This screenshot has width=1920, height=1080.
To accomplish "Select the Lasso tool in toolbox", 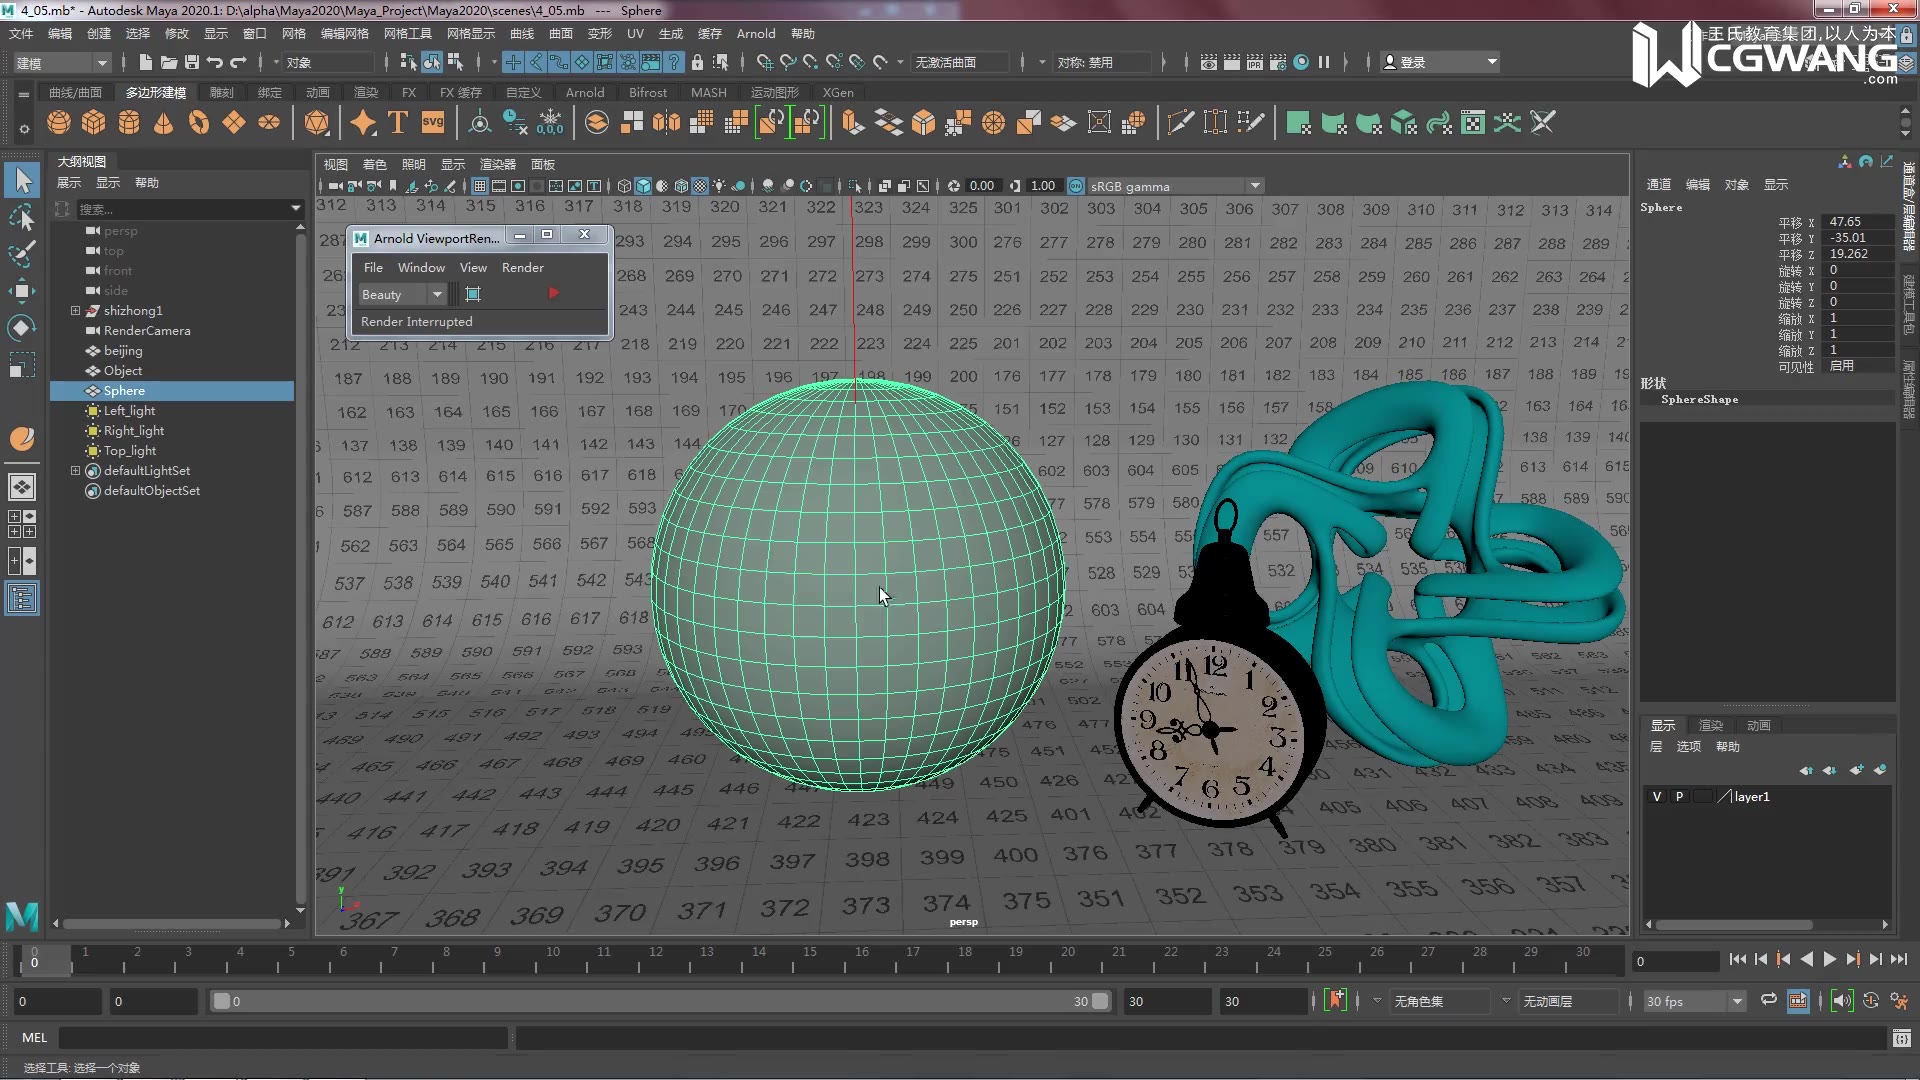I will 22,217.
